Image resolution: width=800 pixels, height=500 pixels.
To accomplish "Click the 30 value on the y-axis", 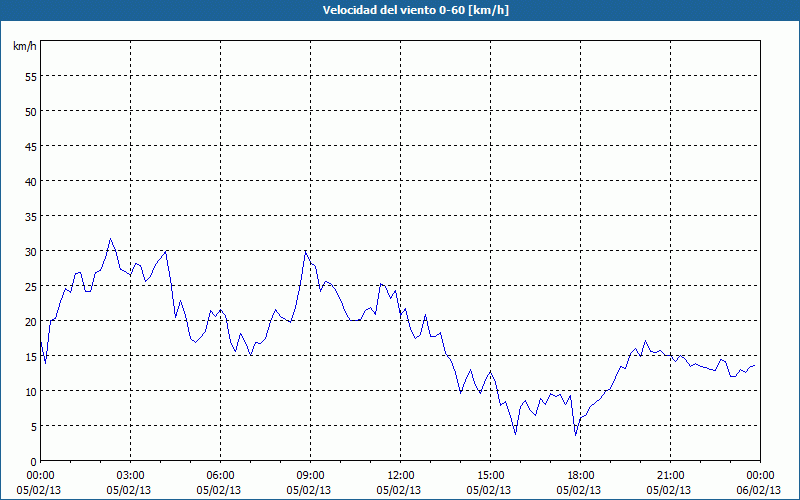I will coord(31,252).
